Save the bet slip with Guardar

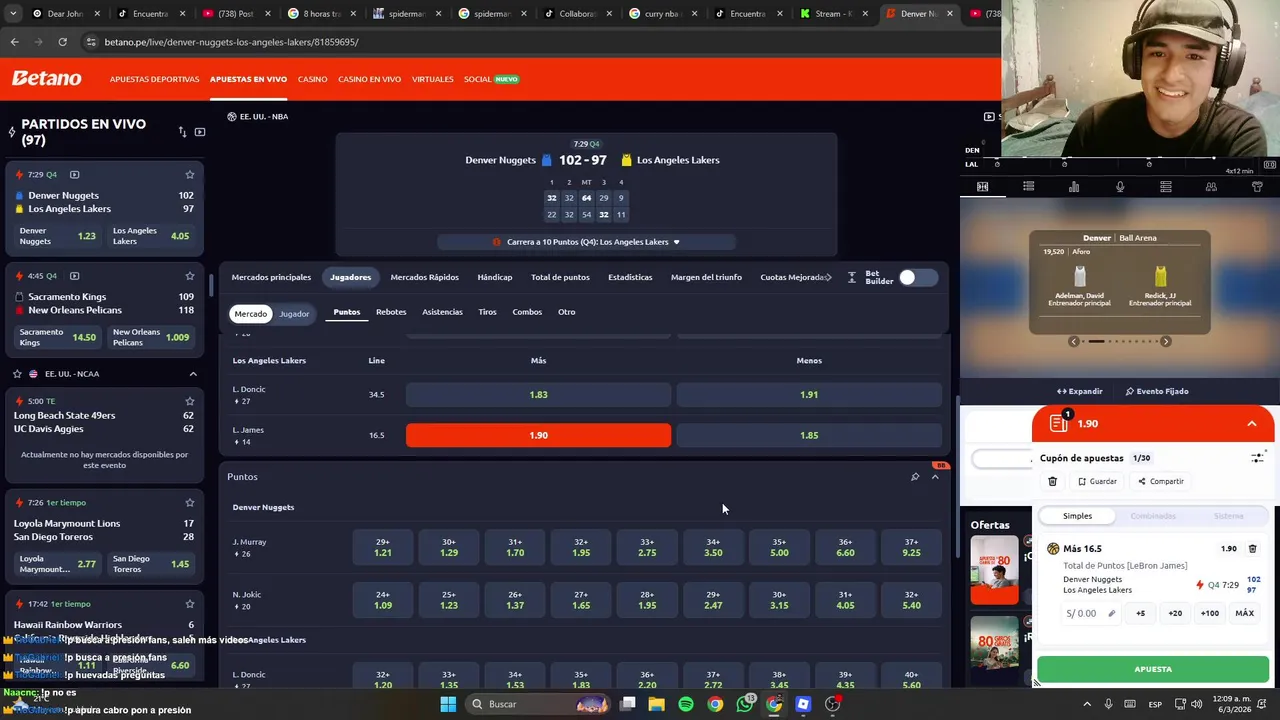(1097, 482)
